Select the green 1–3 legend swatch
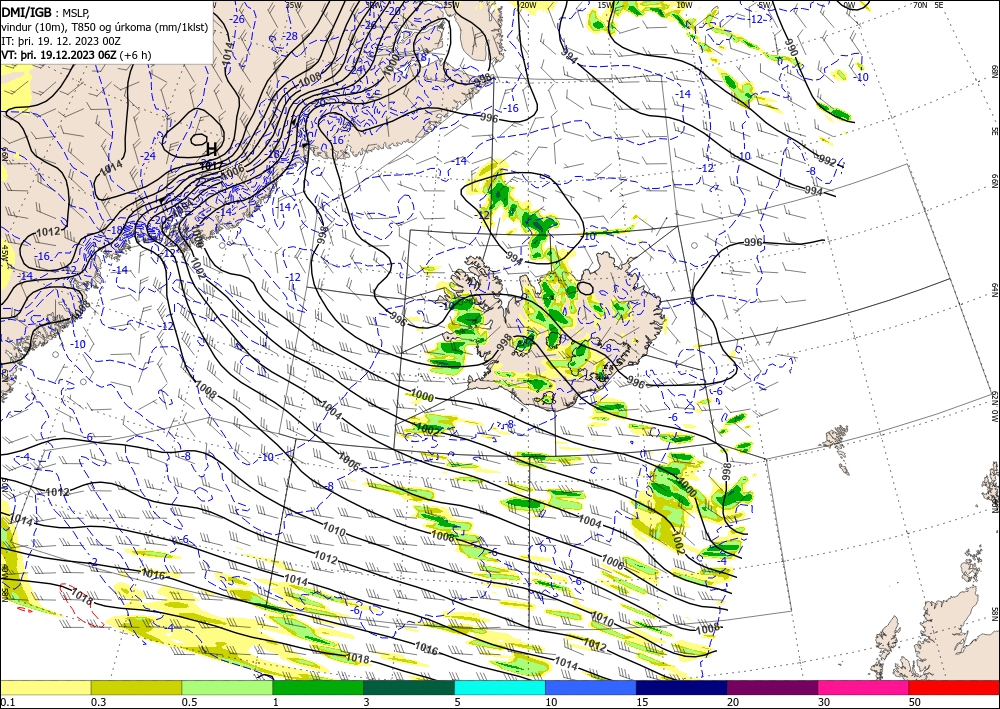Image resolution: width=1000 pixels, height=709 pixels. [318, 687]
